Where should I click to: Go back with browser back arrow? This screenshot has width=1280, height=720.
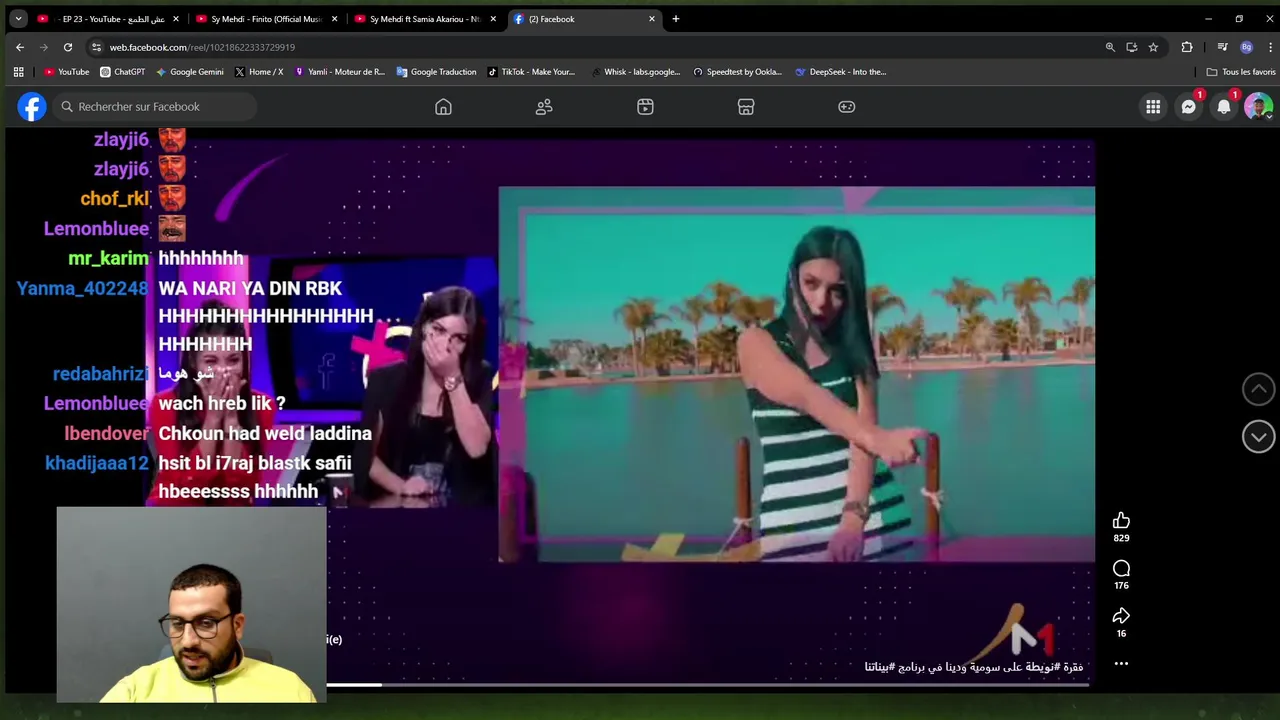click(20, 47)
